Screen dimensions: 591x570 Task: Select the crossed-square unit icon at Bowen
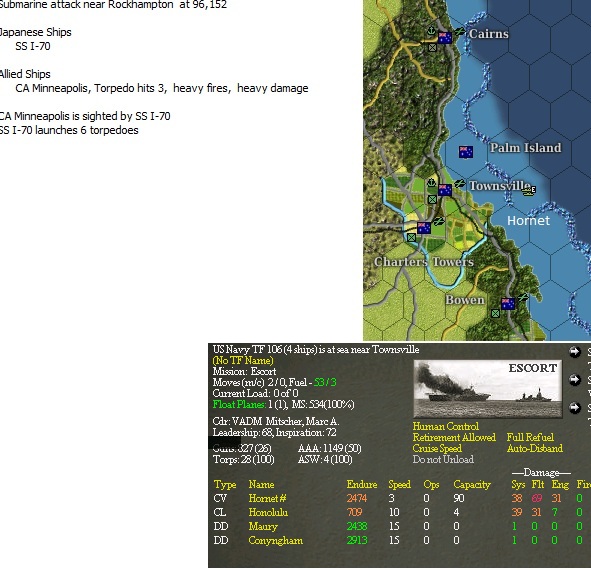pyautogui.click(x=496, y=314)
